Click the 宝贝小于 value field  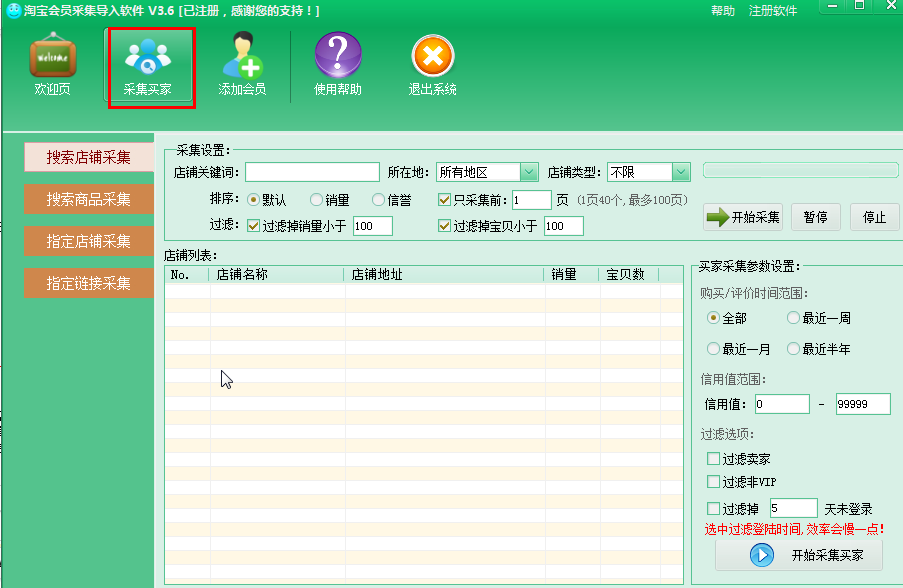(564, 226)
